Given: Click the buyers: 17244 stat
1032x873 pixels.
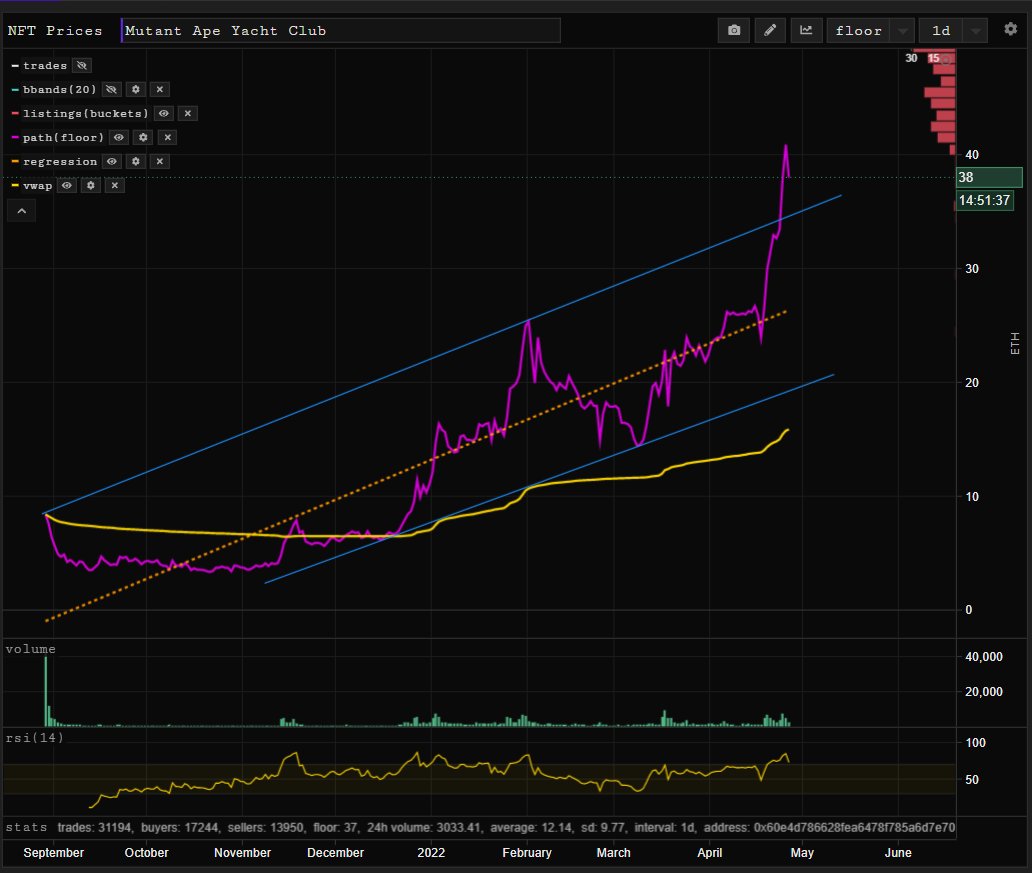Looking at the screenshot, I should (180, 827).
